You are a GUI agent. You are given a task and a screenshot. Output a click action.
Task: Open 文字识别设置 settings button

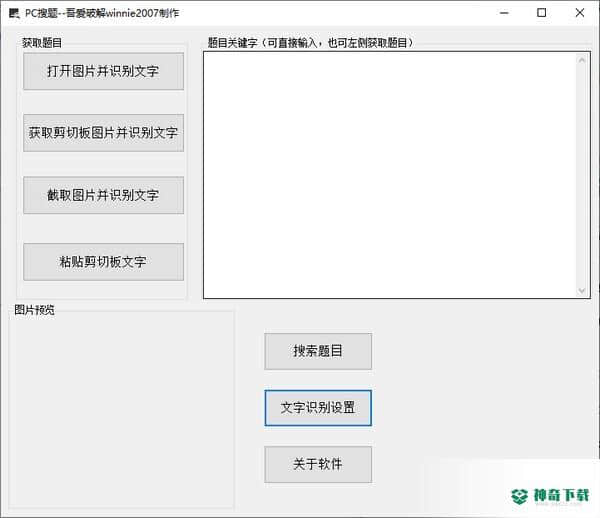pos(318,408)
